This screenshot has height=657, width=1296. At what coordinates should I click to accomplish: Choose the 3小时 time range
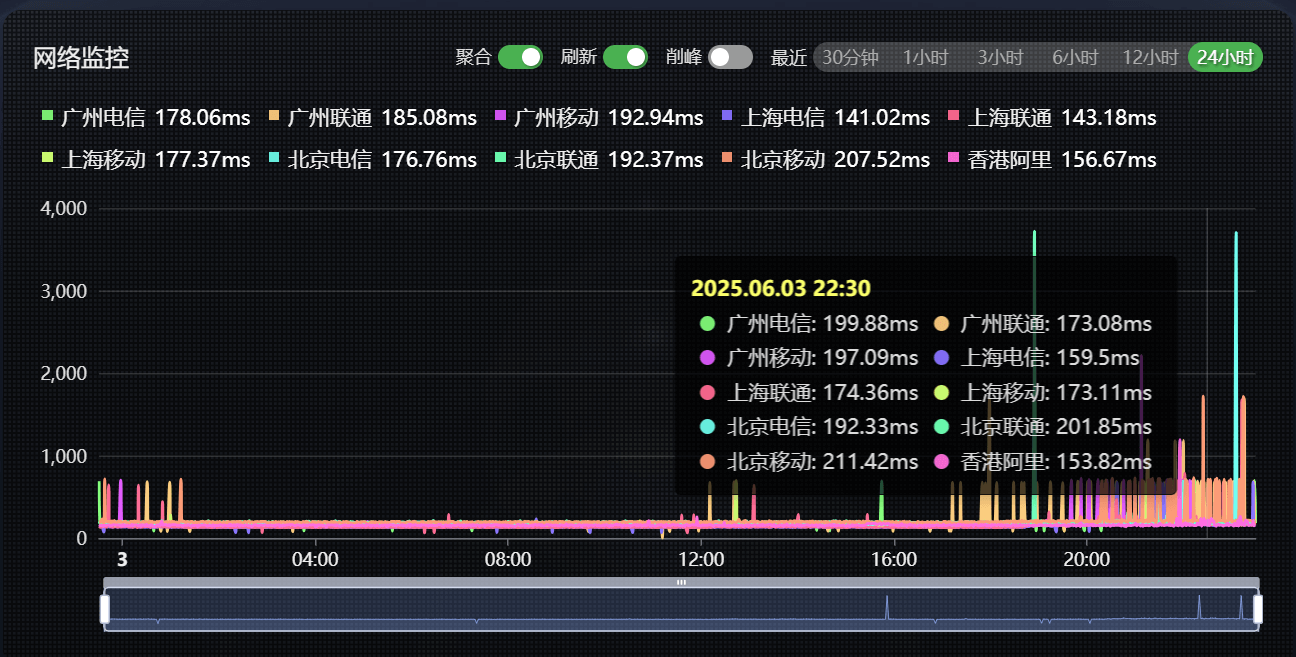tap(1000, 57)
